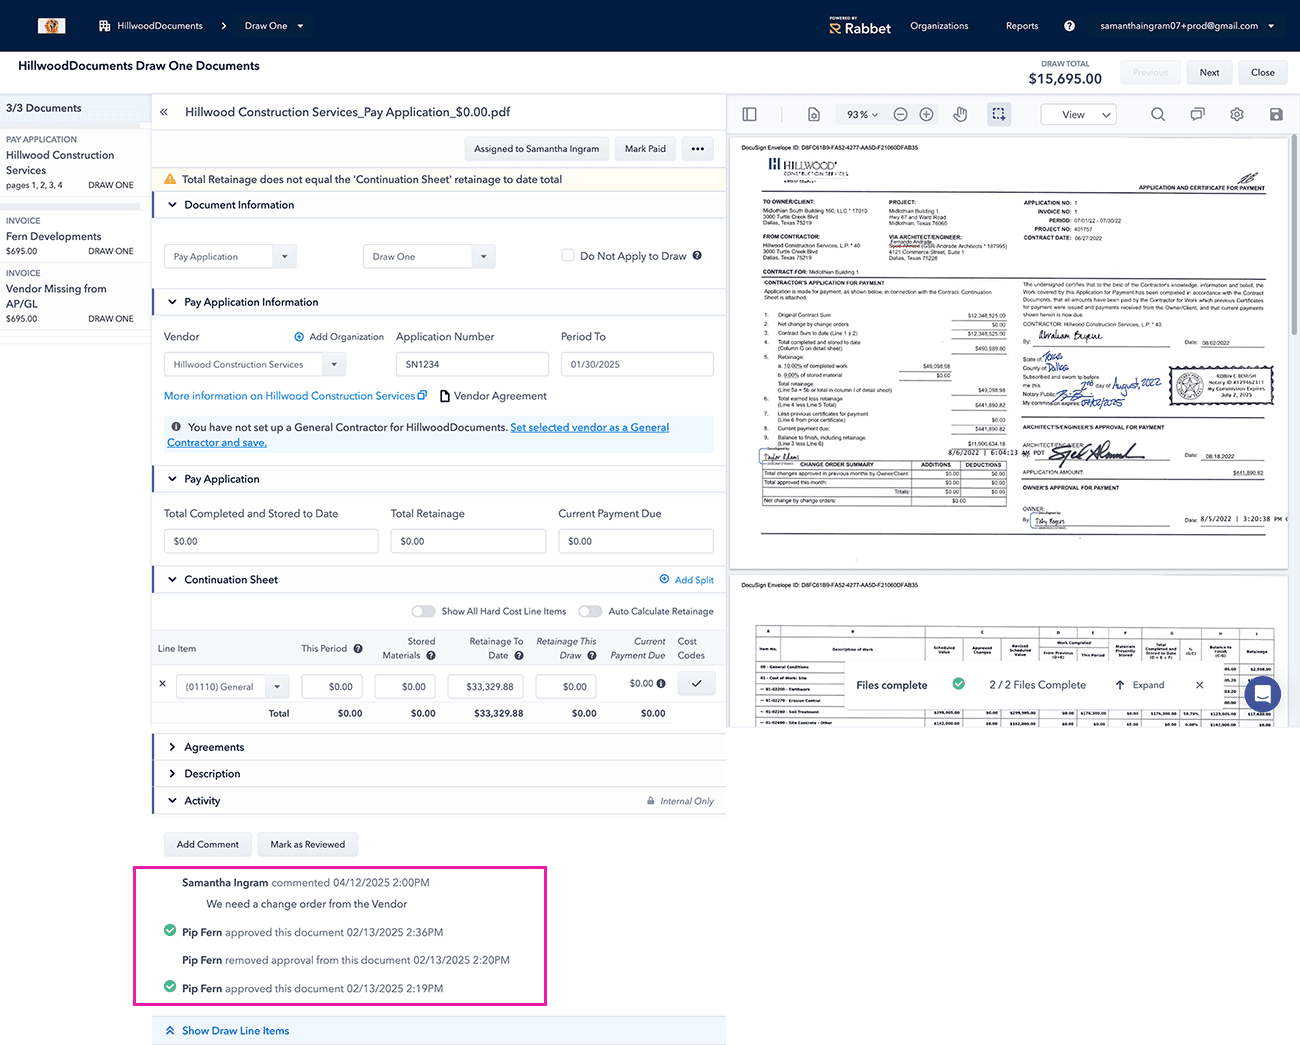Image resolution: width=1300 pixels, height=1045 pixels.
Task: Open PDF viewer settings gear
Action: (x=1237, y=115)
